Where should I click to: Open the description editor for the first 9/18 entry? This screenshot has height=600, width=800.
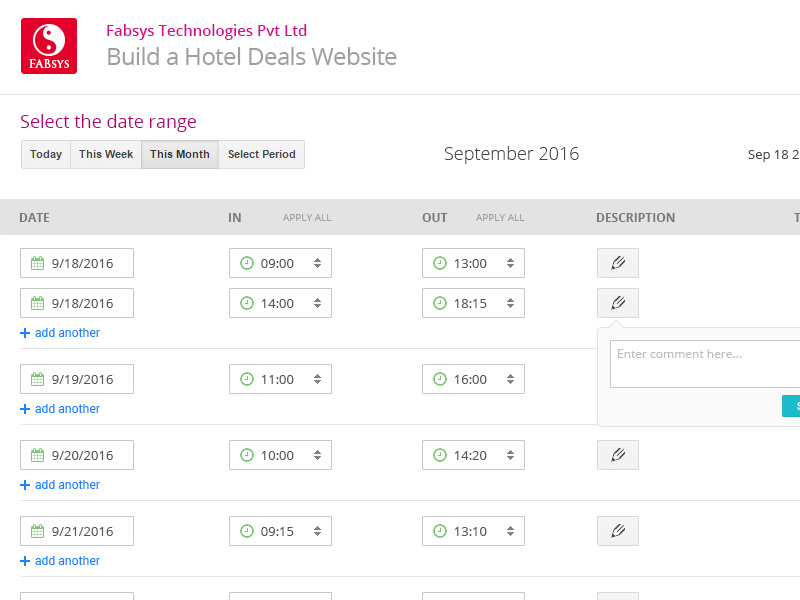coord(617,262)
